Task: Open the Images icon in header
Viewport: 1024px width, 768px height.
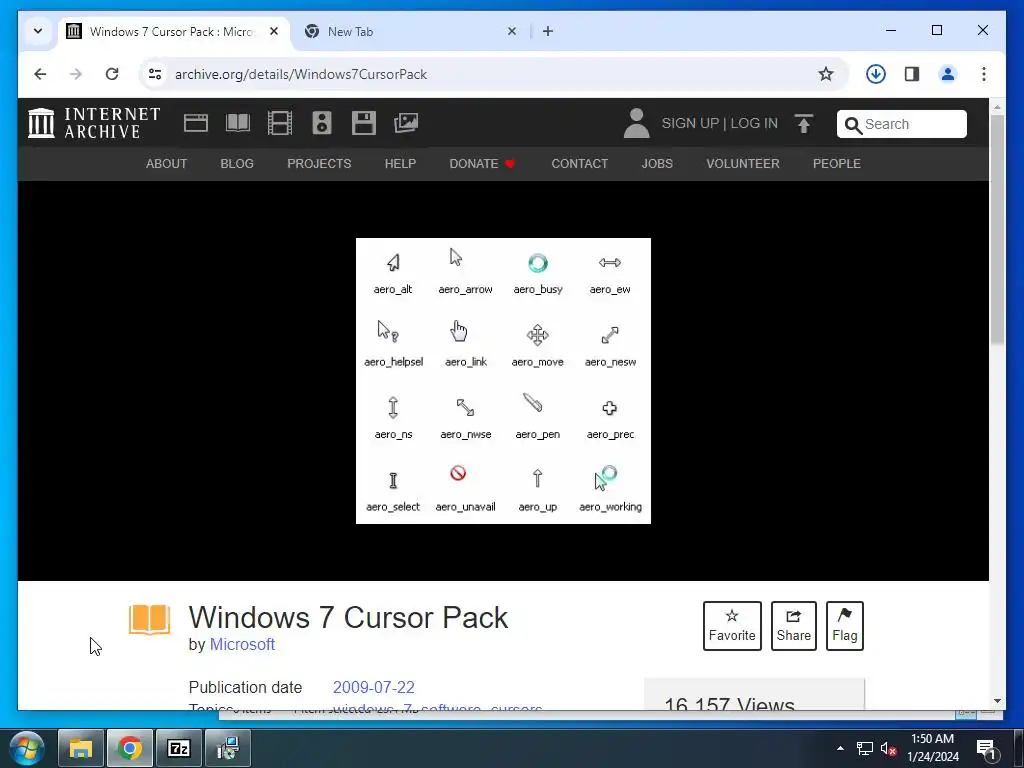Action: 406,123
